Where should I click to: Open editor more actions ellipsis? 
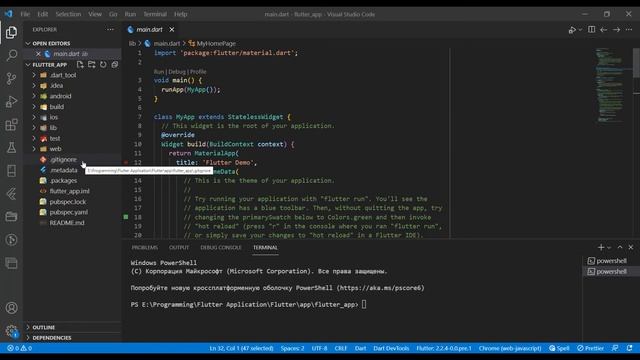click(629, 29)
